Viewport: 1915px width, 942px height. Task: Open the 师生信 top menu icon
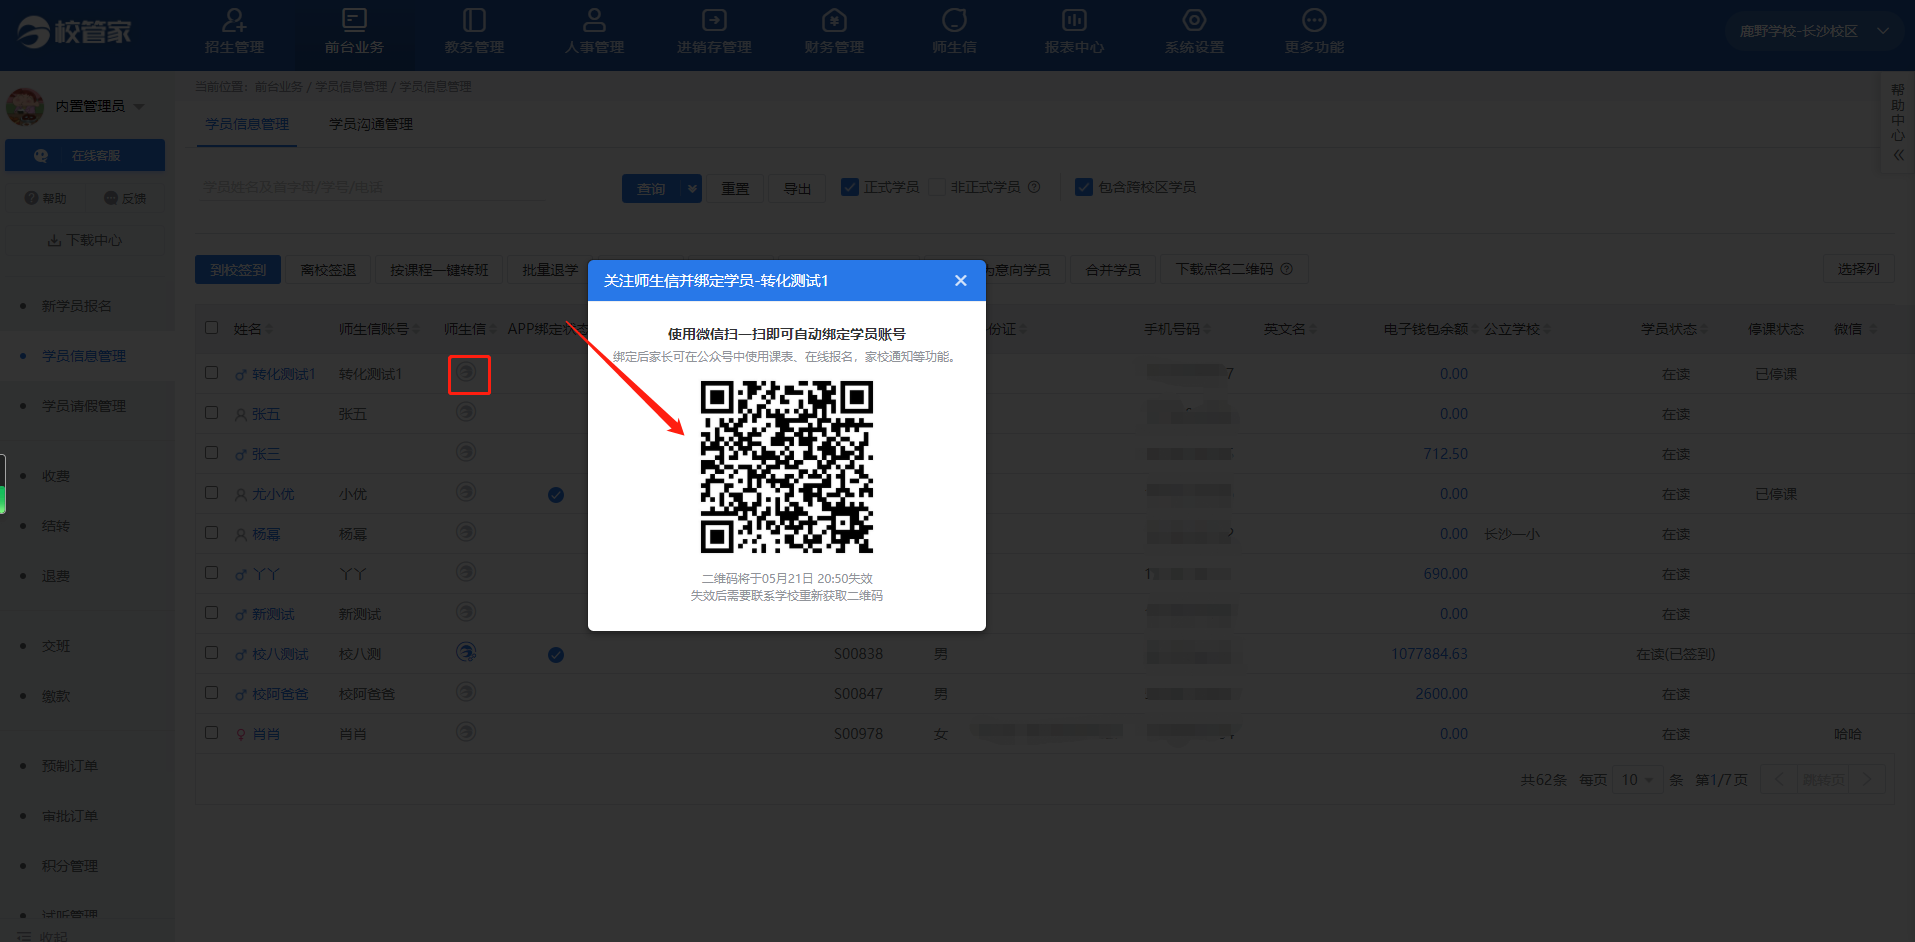click(954, 20)
